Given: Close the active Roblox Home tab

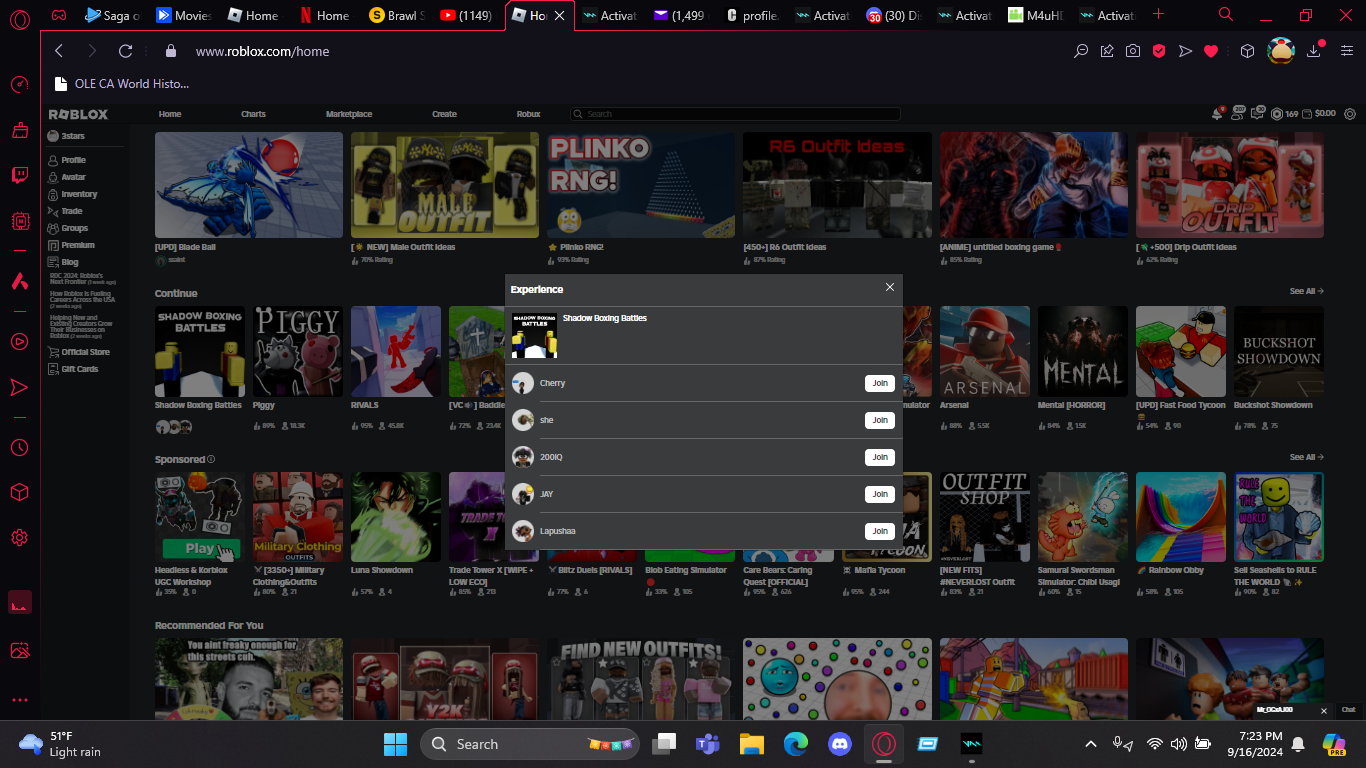Looking at the screenshot, I should point(560,16).
